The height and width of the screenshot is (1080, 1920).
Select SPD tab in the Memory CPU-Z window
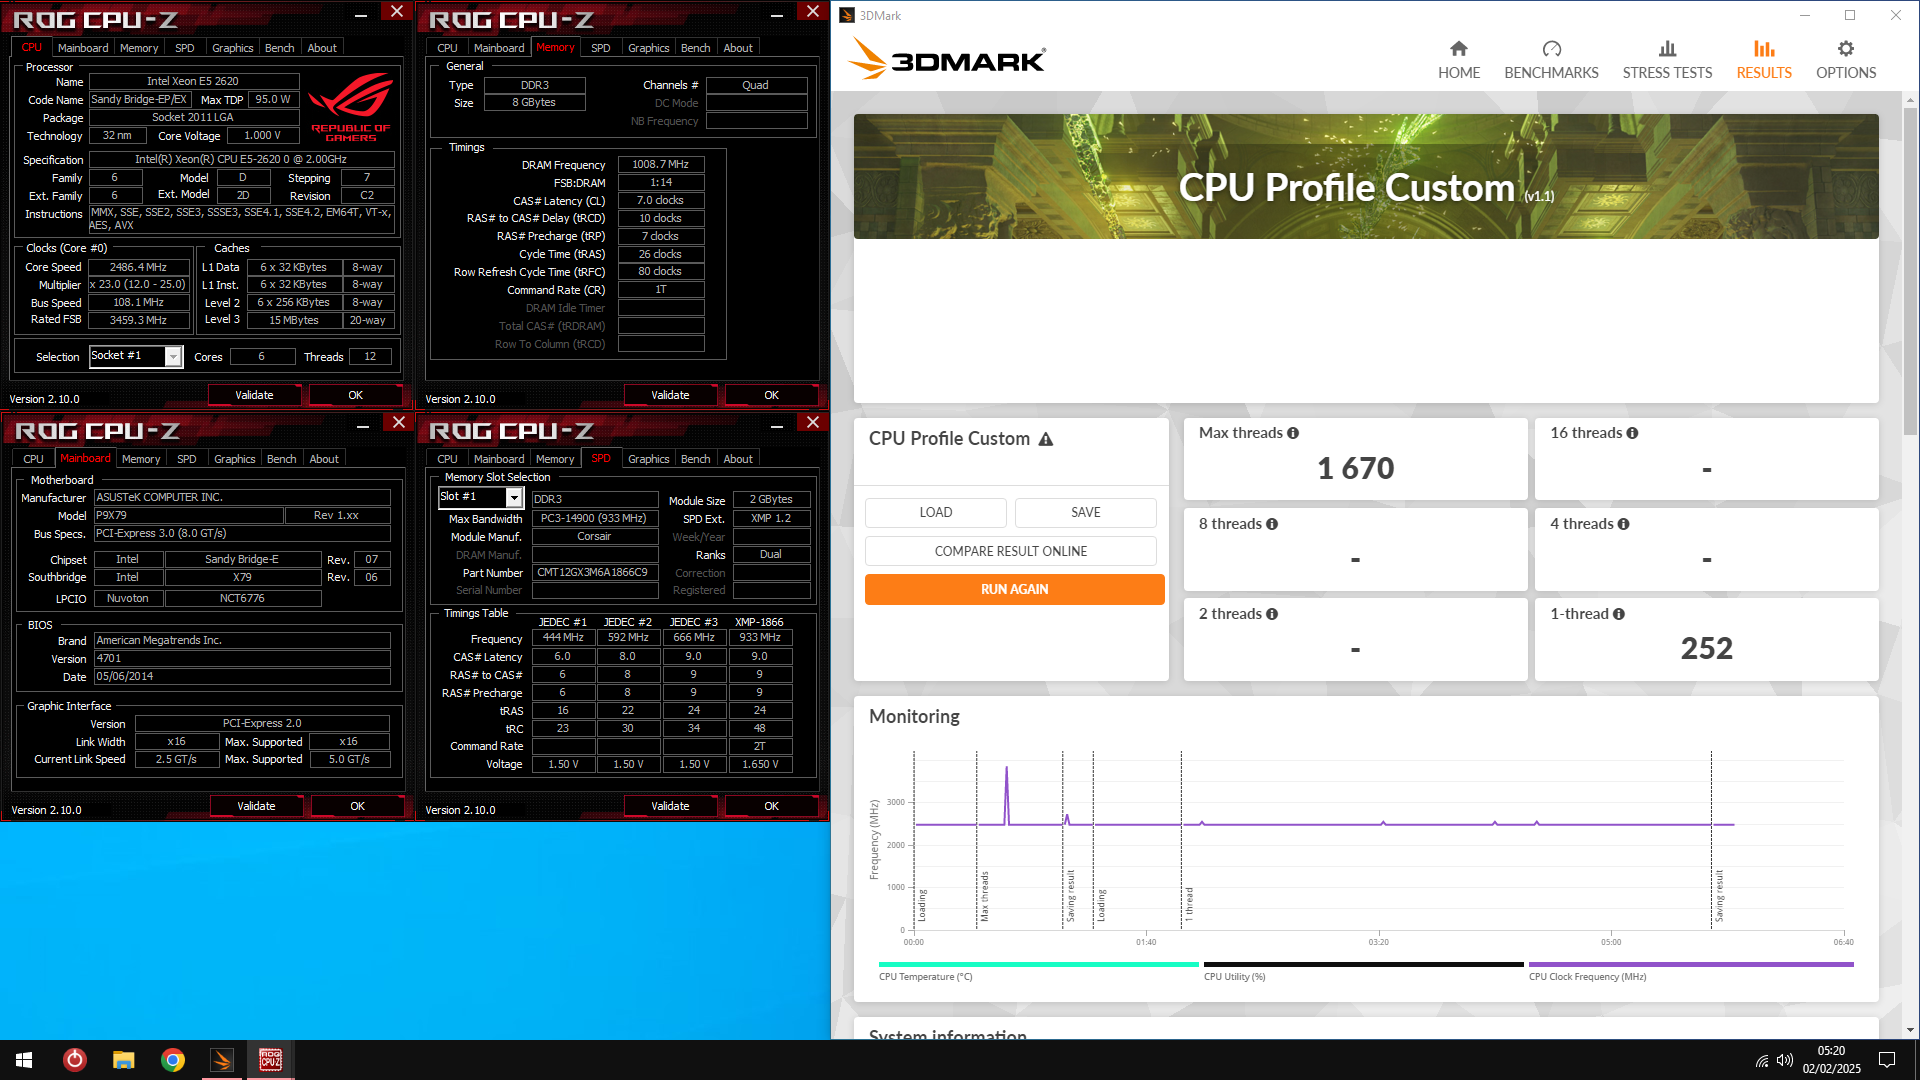coord(600,48)
